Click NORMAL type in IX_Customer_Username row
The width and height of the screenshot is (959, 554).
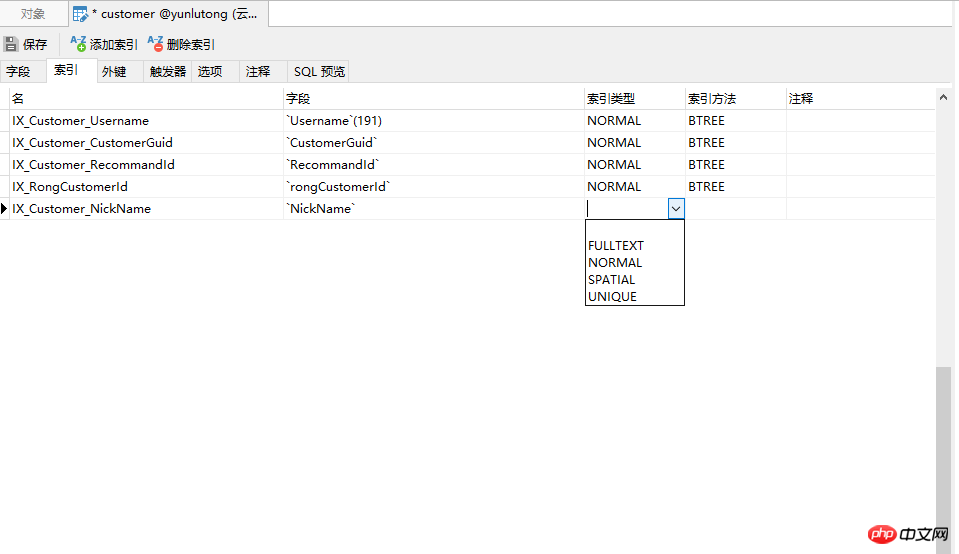pos(634,120)
